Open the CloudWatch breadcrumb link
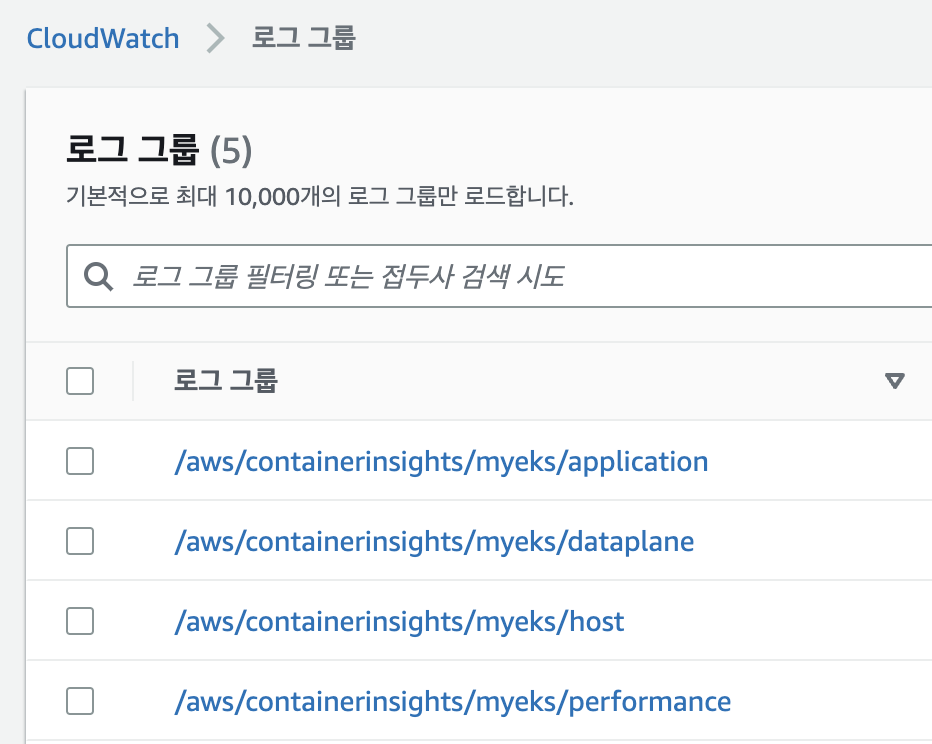Screen dimensions: 932x744 tap(103, 39)
